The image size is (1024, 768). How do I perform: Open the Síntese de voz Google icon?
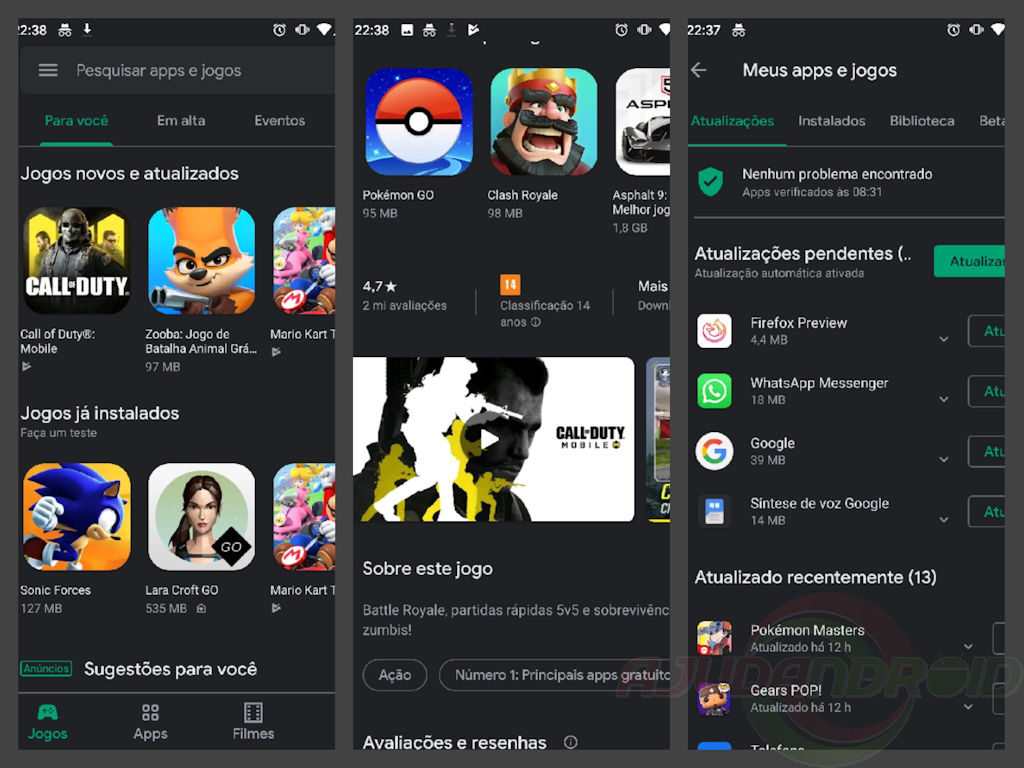[x=714, y=511]
